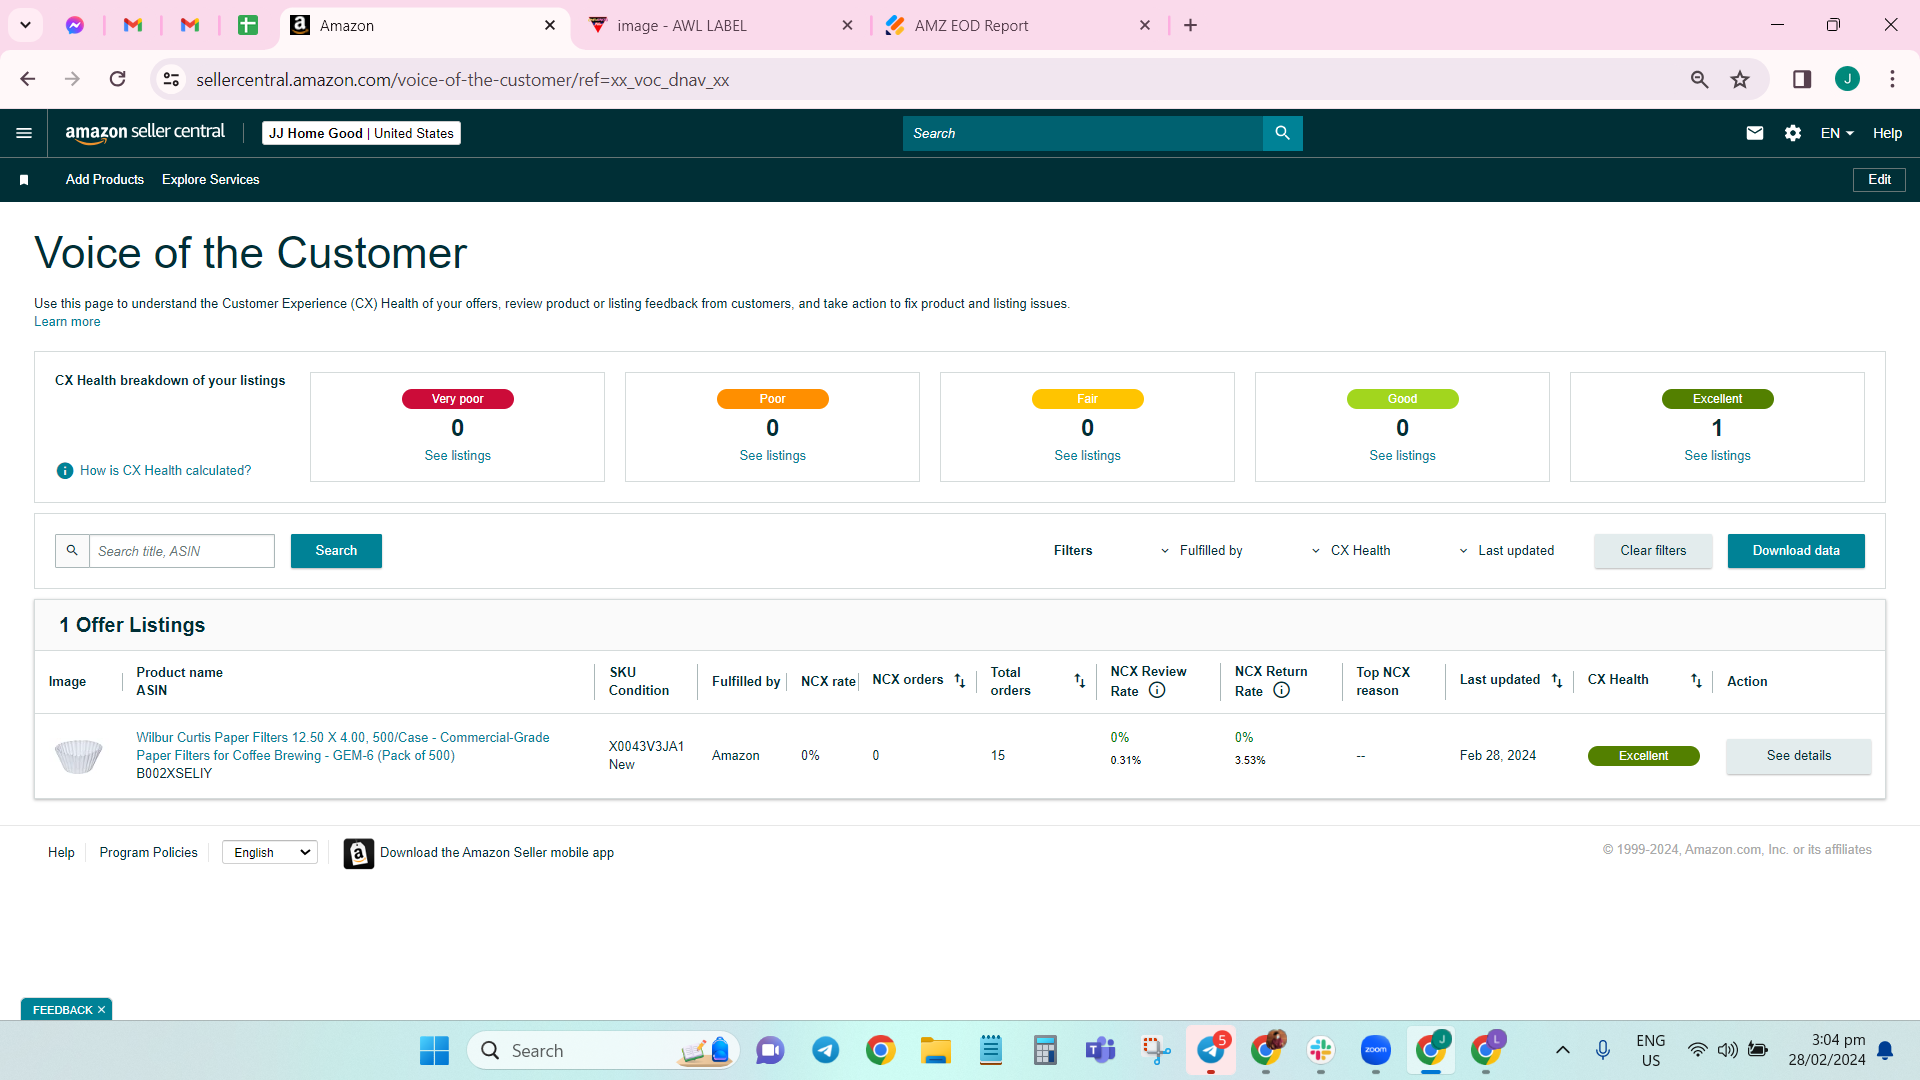The width and height of the screenshot is (1920, 1080).
Task: Click the browser address bar URL
Action: point(462,80)
